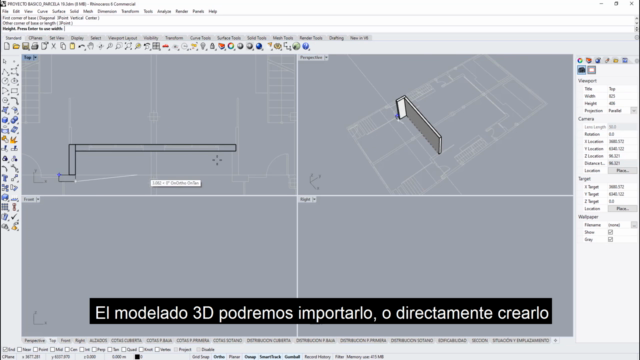
Task: Open the Top viewport title dropdown arrow
Action: 35,58
